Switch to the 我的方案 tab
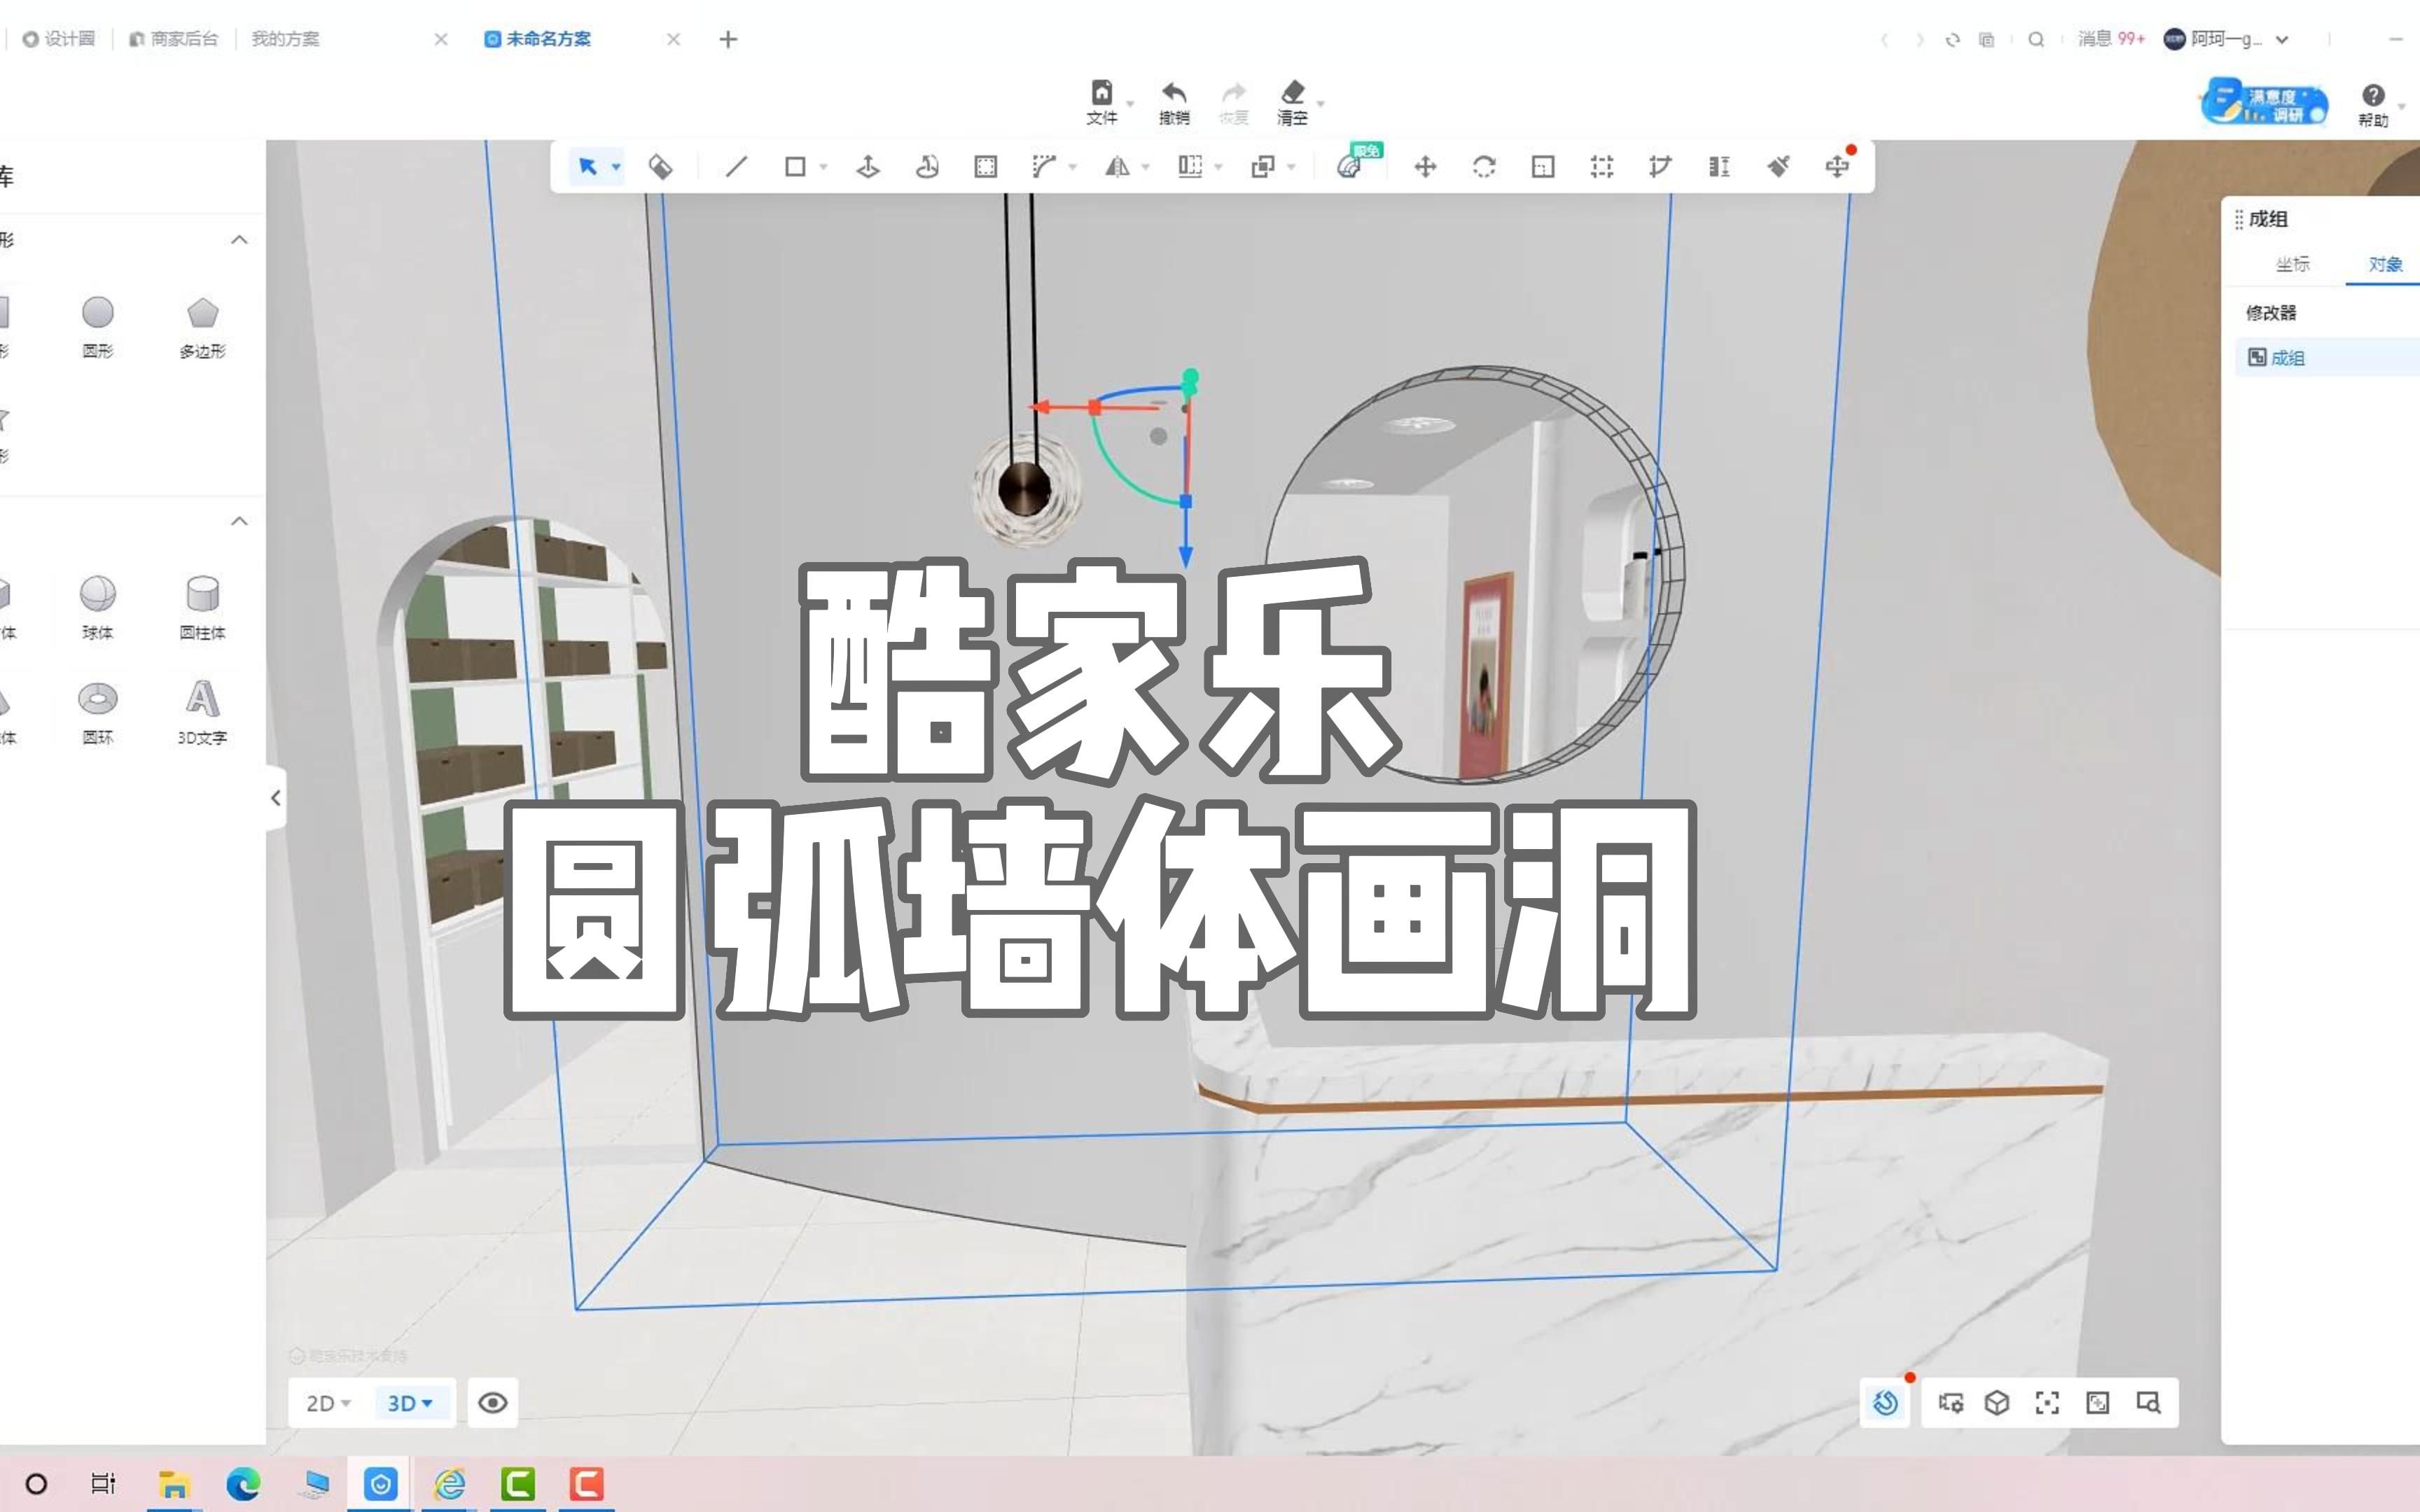2420x1512 pixels. pyautogui.click(x=285, y=39)
